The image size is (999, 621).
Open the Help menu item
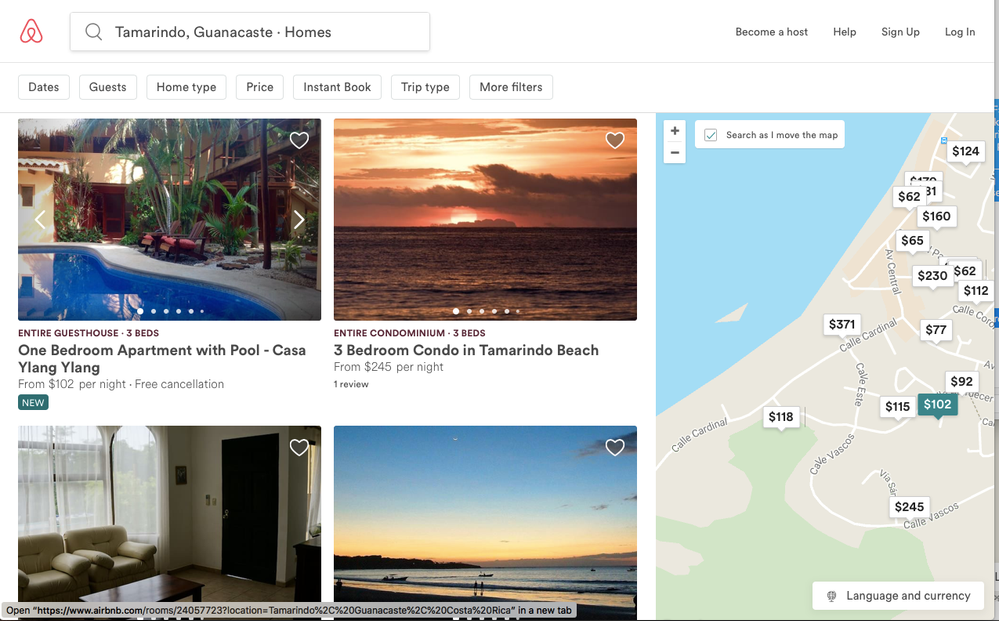(x=844, y=32)
